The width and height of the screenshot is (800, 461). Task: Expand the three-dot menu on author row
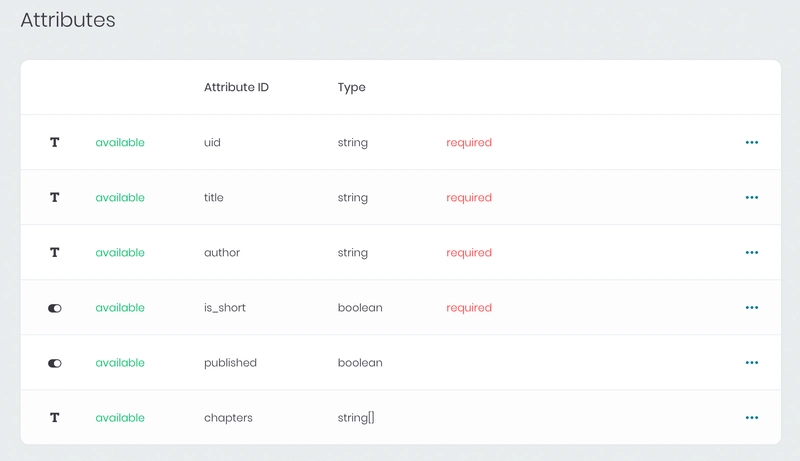pyautogui.click(x=752, y=253)
